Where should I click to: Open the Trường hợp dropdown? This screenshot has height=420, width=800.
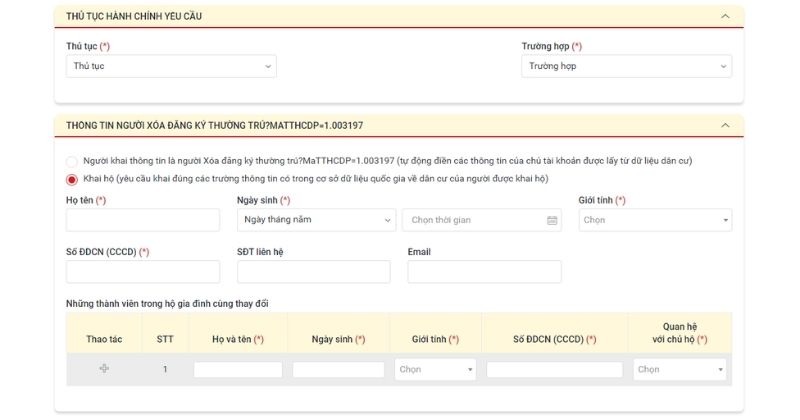click(626, 66)
